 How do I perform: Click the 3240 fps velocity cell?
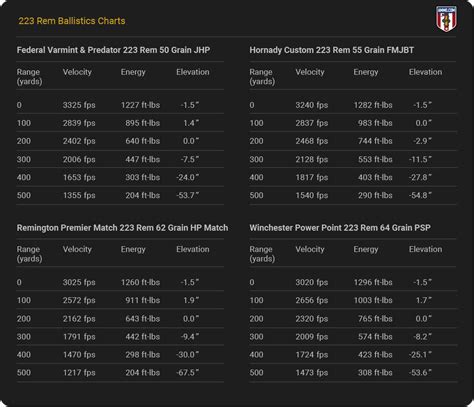click(312, 105)
